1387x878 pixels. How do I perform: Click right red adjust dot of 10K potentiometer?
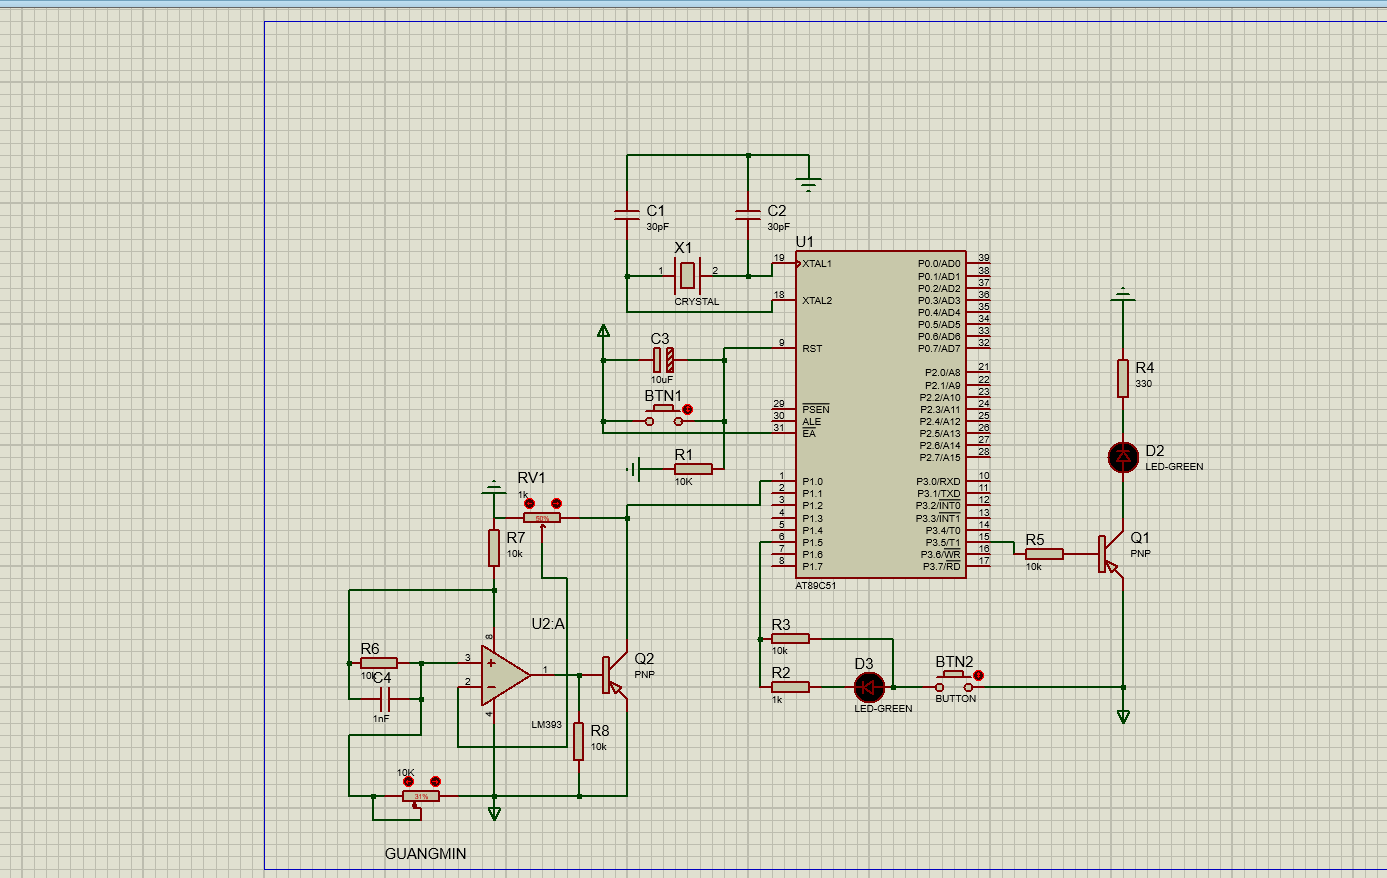(x=435, y=781)
